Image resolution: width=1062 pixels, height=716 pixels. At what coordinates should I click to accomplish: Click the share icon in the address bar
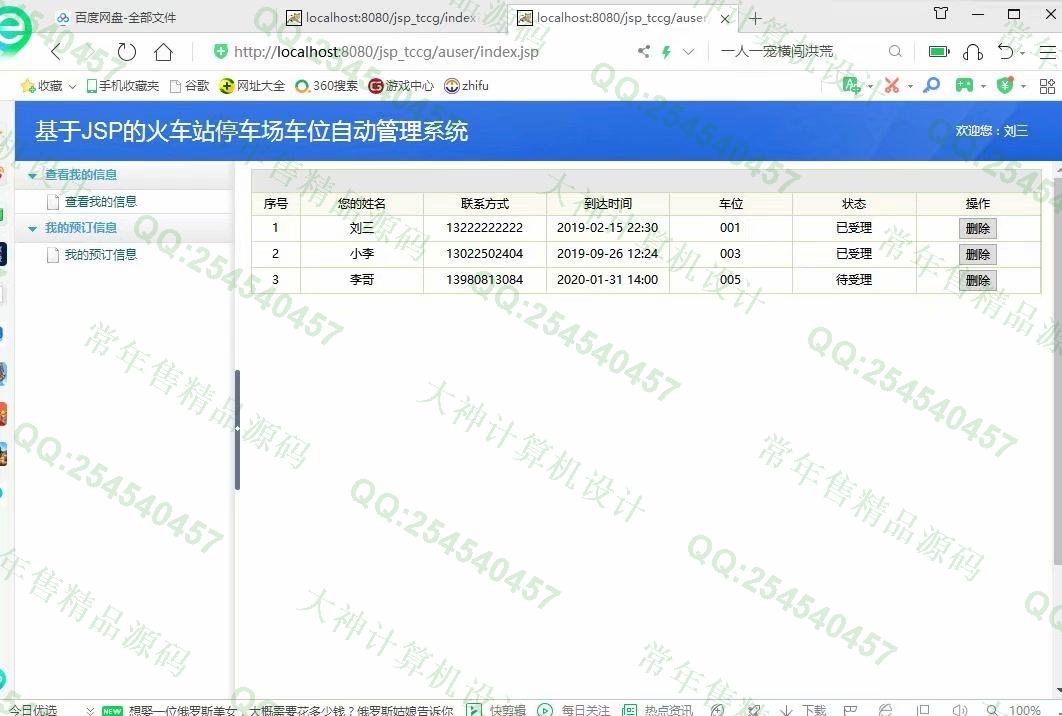click(643, 51)
